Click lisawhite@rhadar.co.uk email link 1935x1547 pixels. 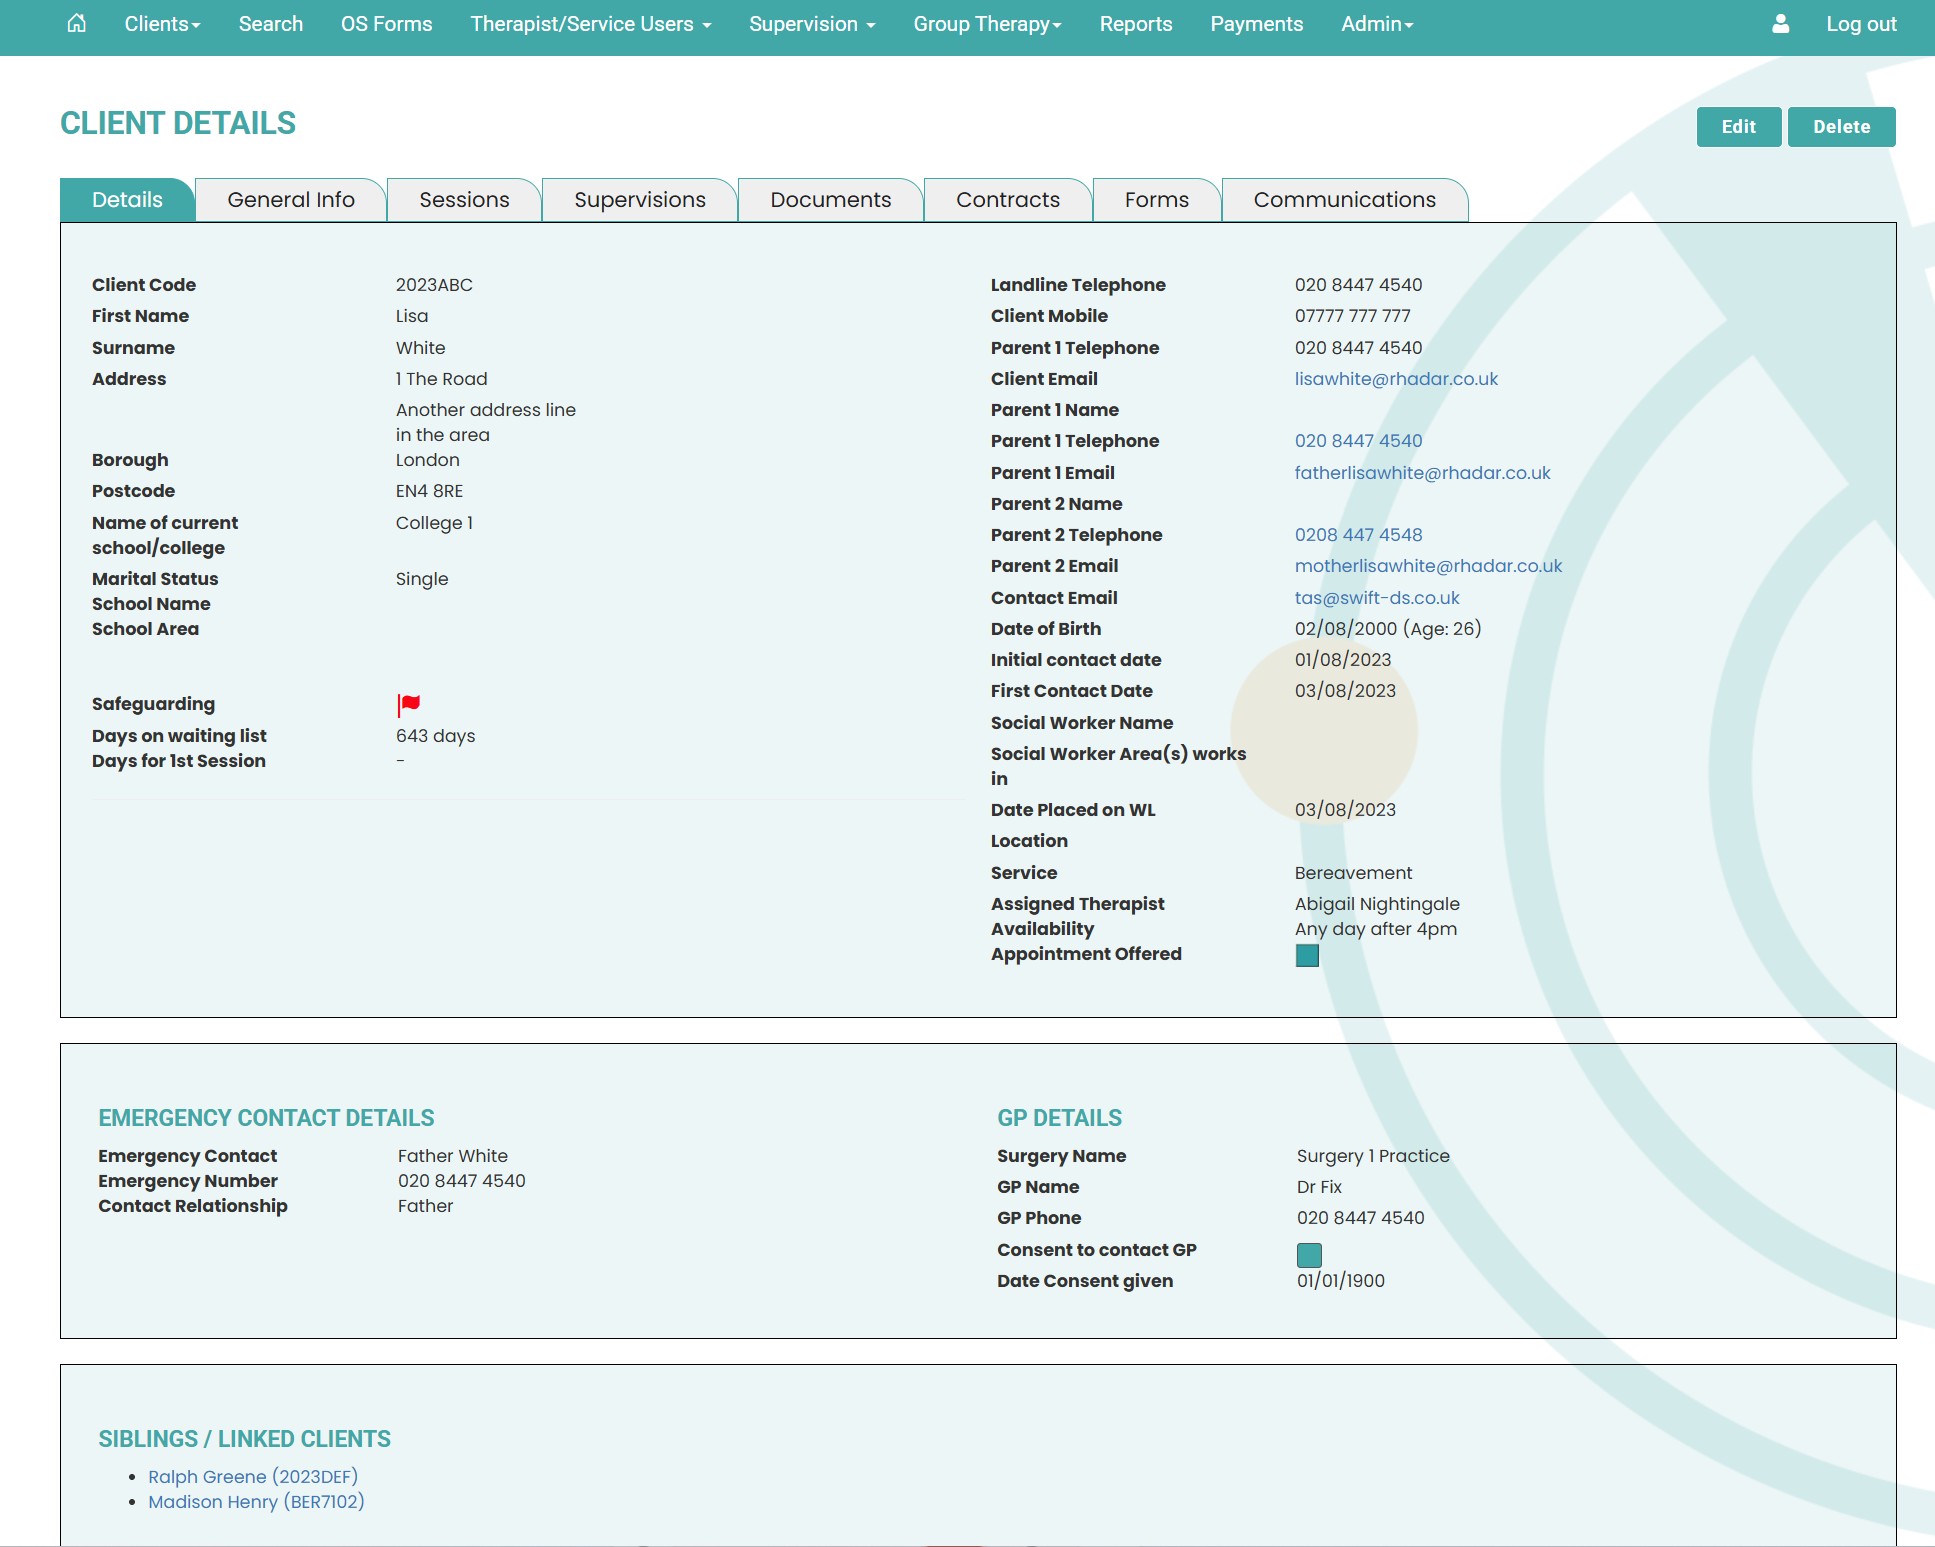1396,379
